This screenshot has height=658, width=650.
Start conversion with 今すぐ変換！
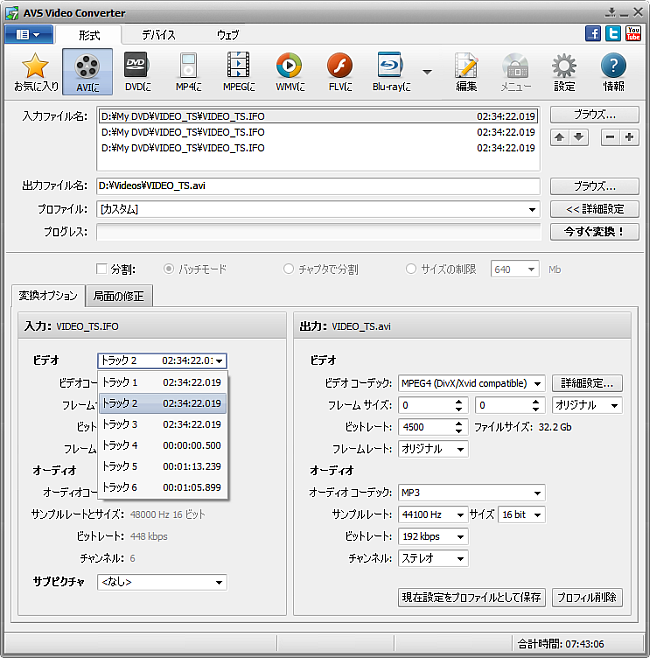click(595, 232)
